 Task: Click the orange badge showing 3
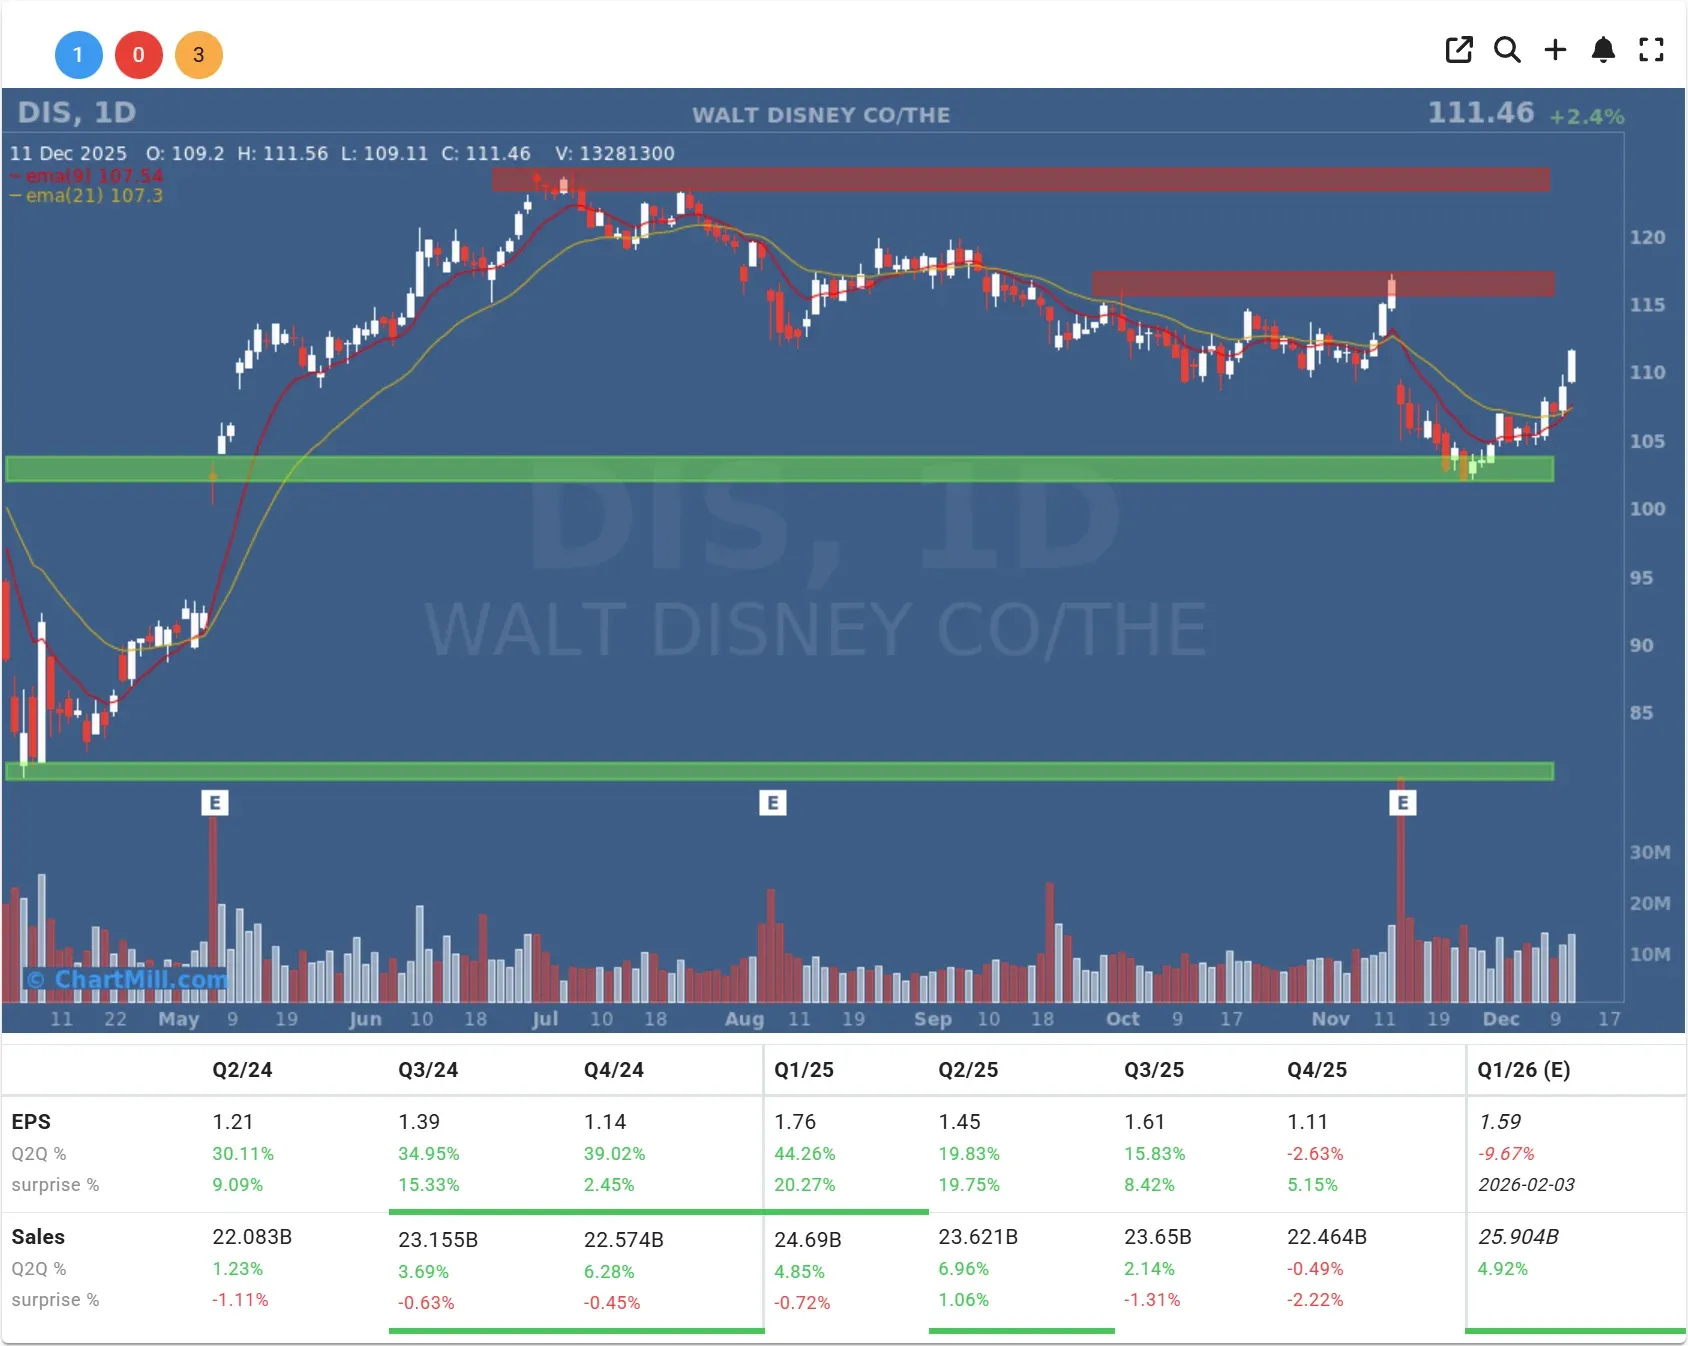point(199,55)
